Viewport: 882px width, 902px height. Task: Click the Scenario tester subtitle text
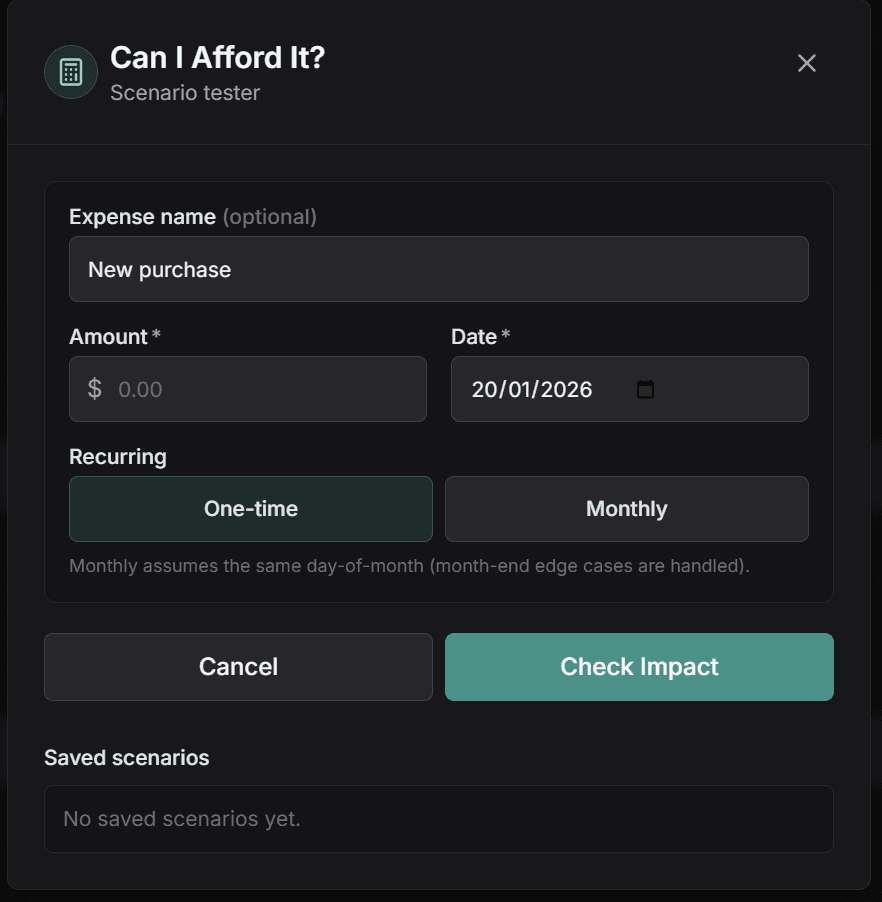coord(184,93)
